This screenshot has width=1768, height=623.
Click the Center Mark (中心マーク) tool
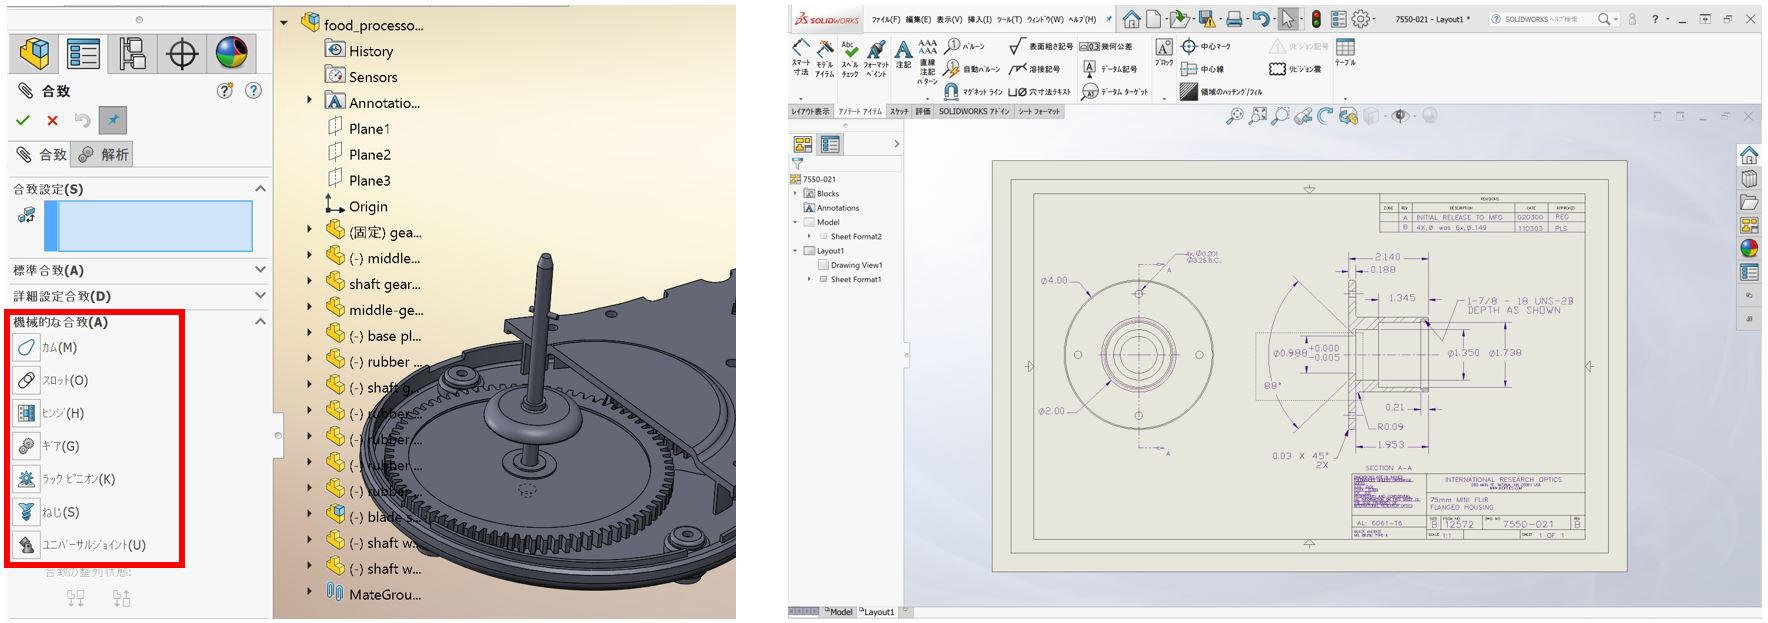click(x=1206, y=46)
